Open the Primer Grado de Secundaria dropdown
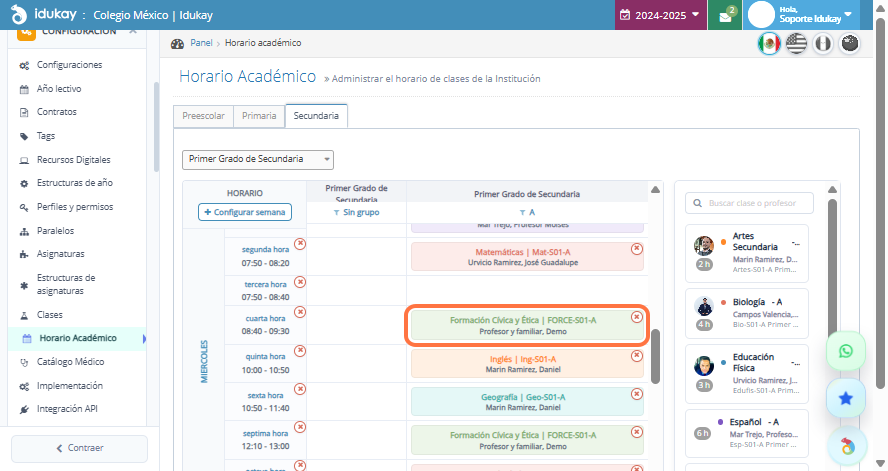This screenshot has height=471, width=888. pyautogui.click(x=258, y=160)
